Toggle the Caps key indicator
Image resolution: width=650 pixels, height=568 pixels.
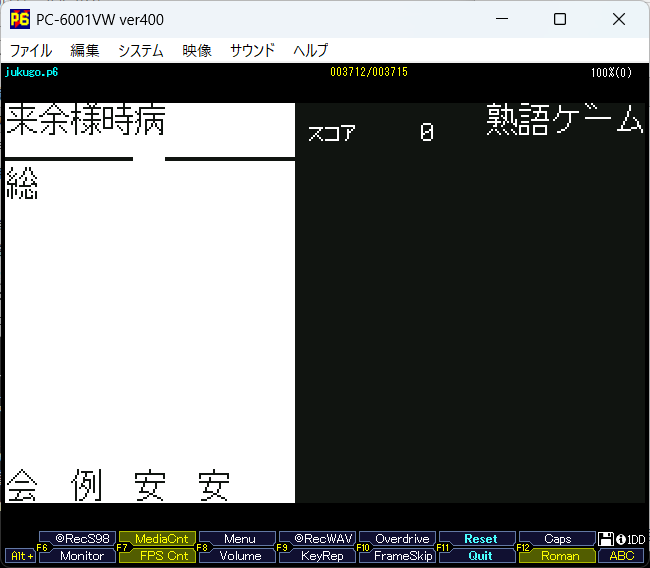(558, 539)
